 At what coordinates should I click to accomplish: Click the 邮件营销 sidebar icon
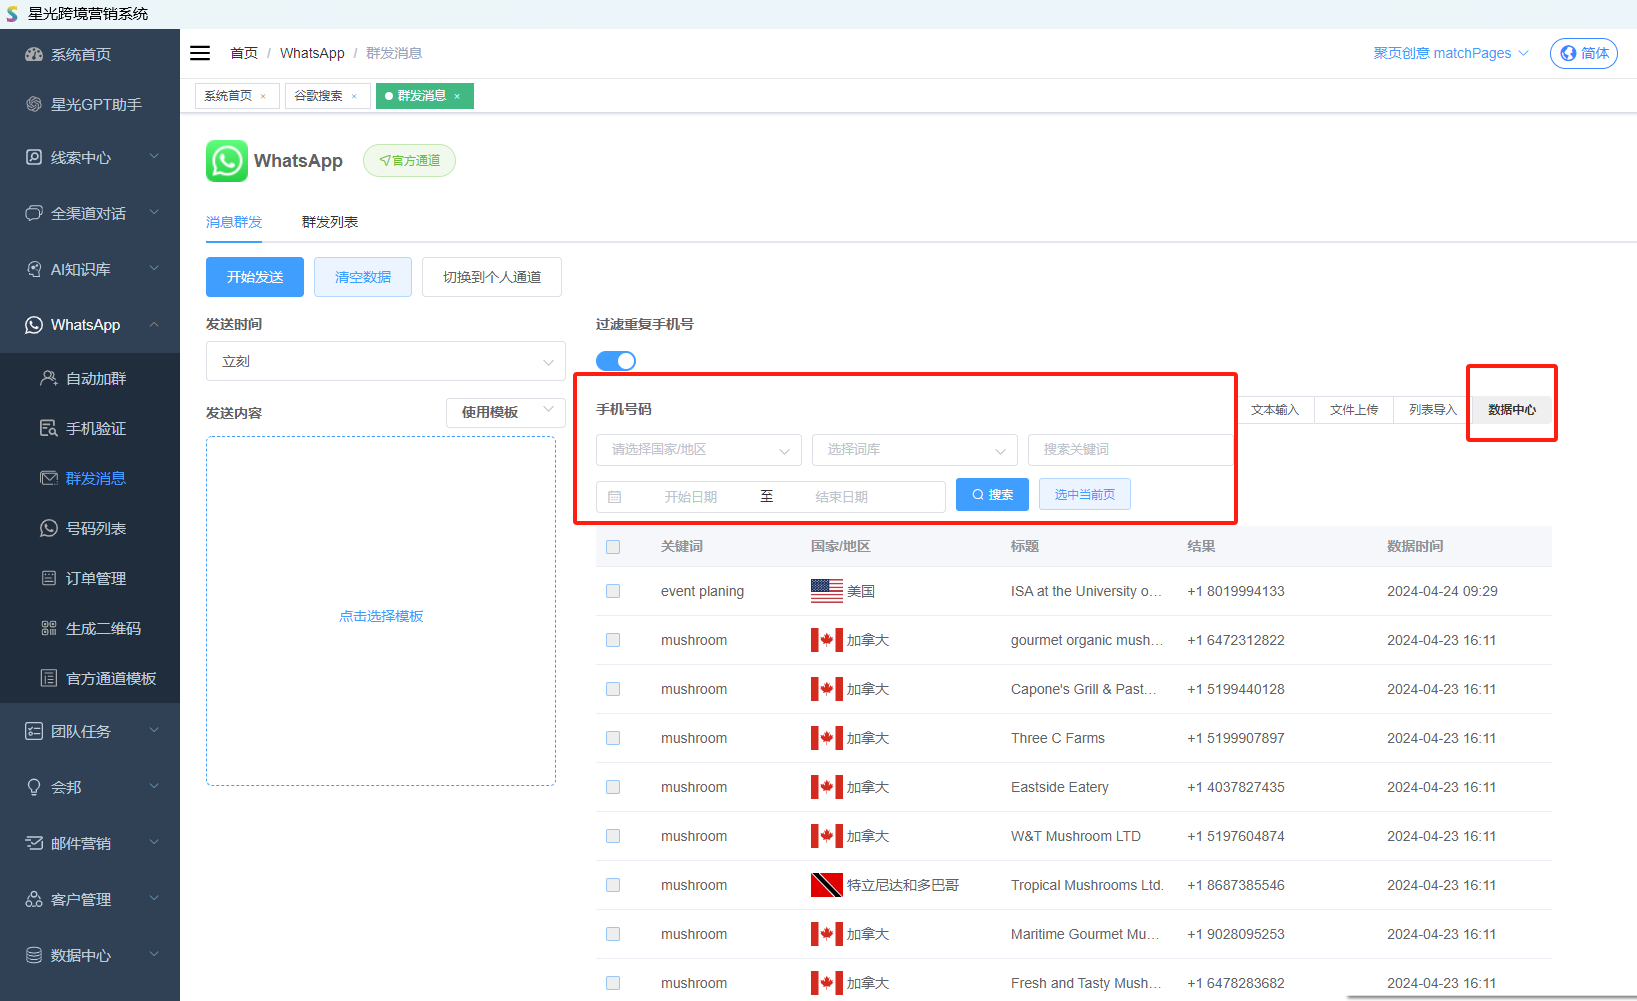coord(34,843)
